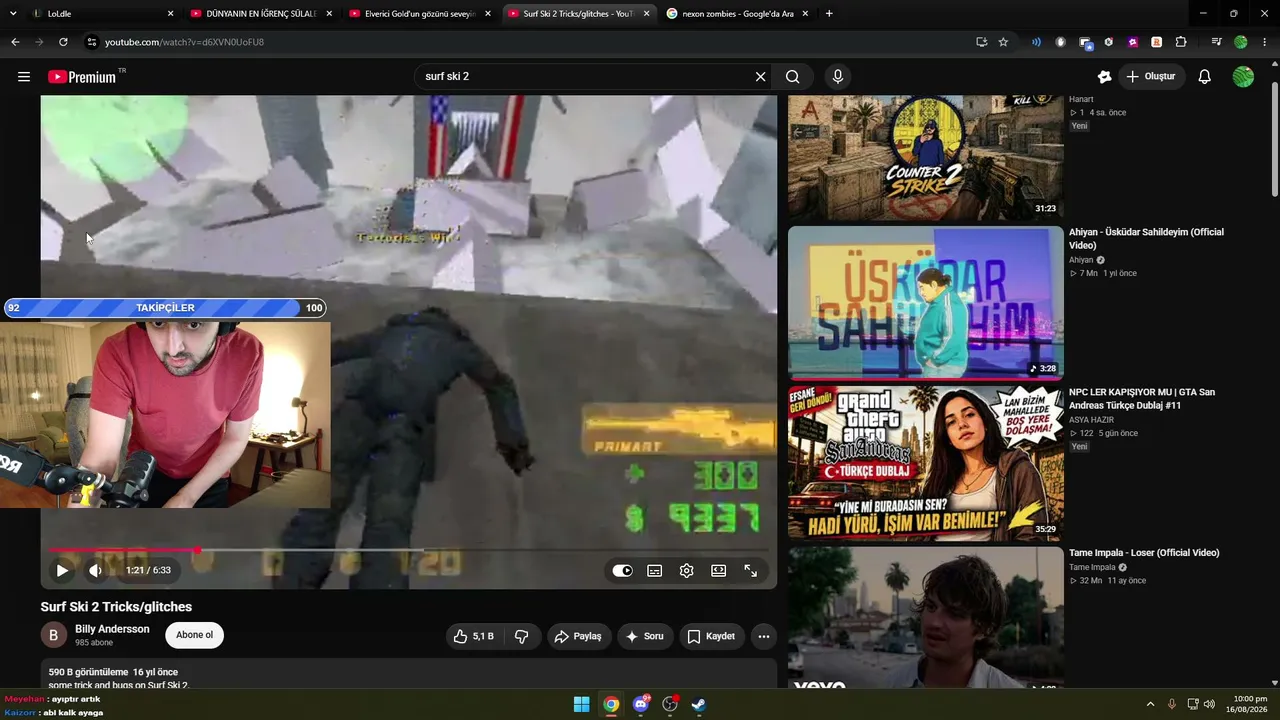Open the Oluştur create menu
Viewport: 1280px width, 720px height.
coord(1151,77)
